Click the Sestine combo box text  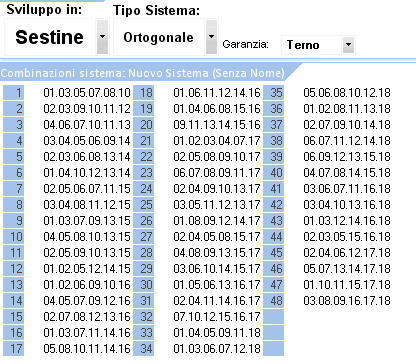coord(50,37)
